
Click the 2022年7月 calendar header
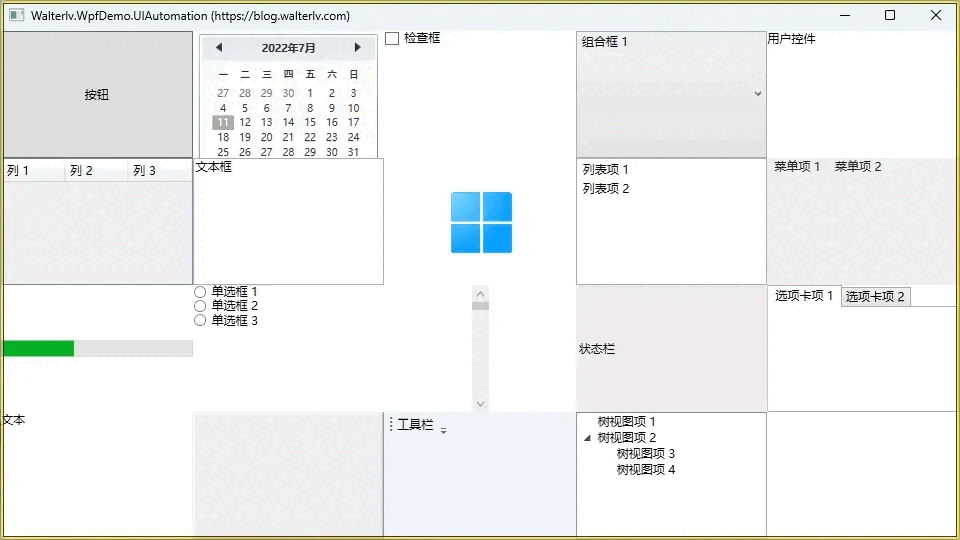pyautogui.click(x=288, y=48)
